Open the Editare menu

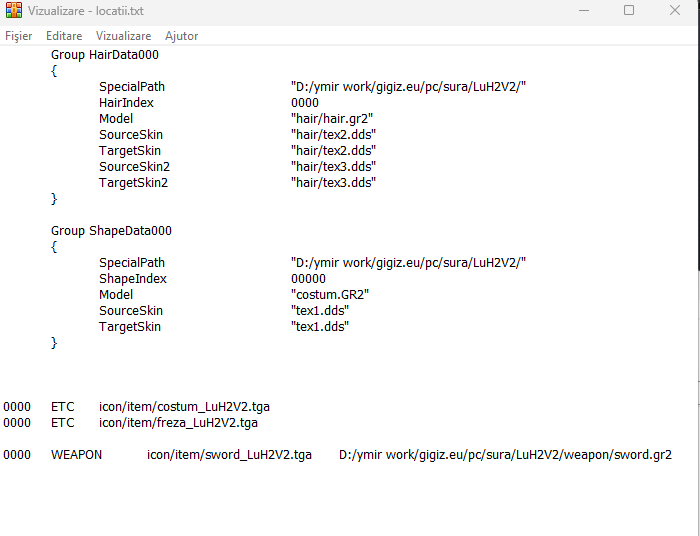(64, 36)
